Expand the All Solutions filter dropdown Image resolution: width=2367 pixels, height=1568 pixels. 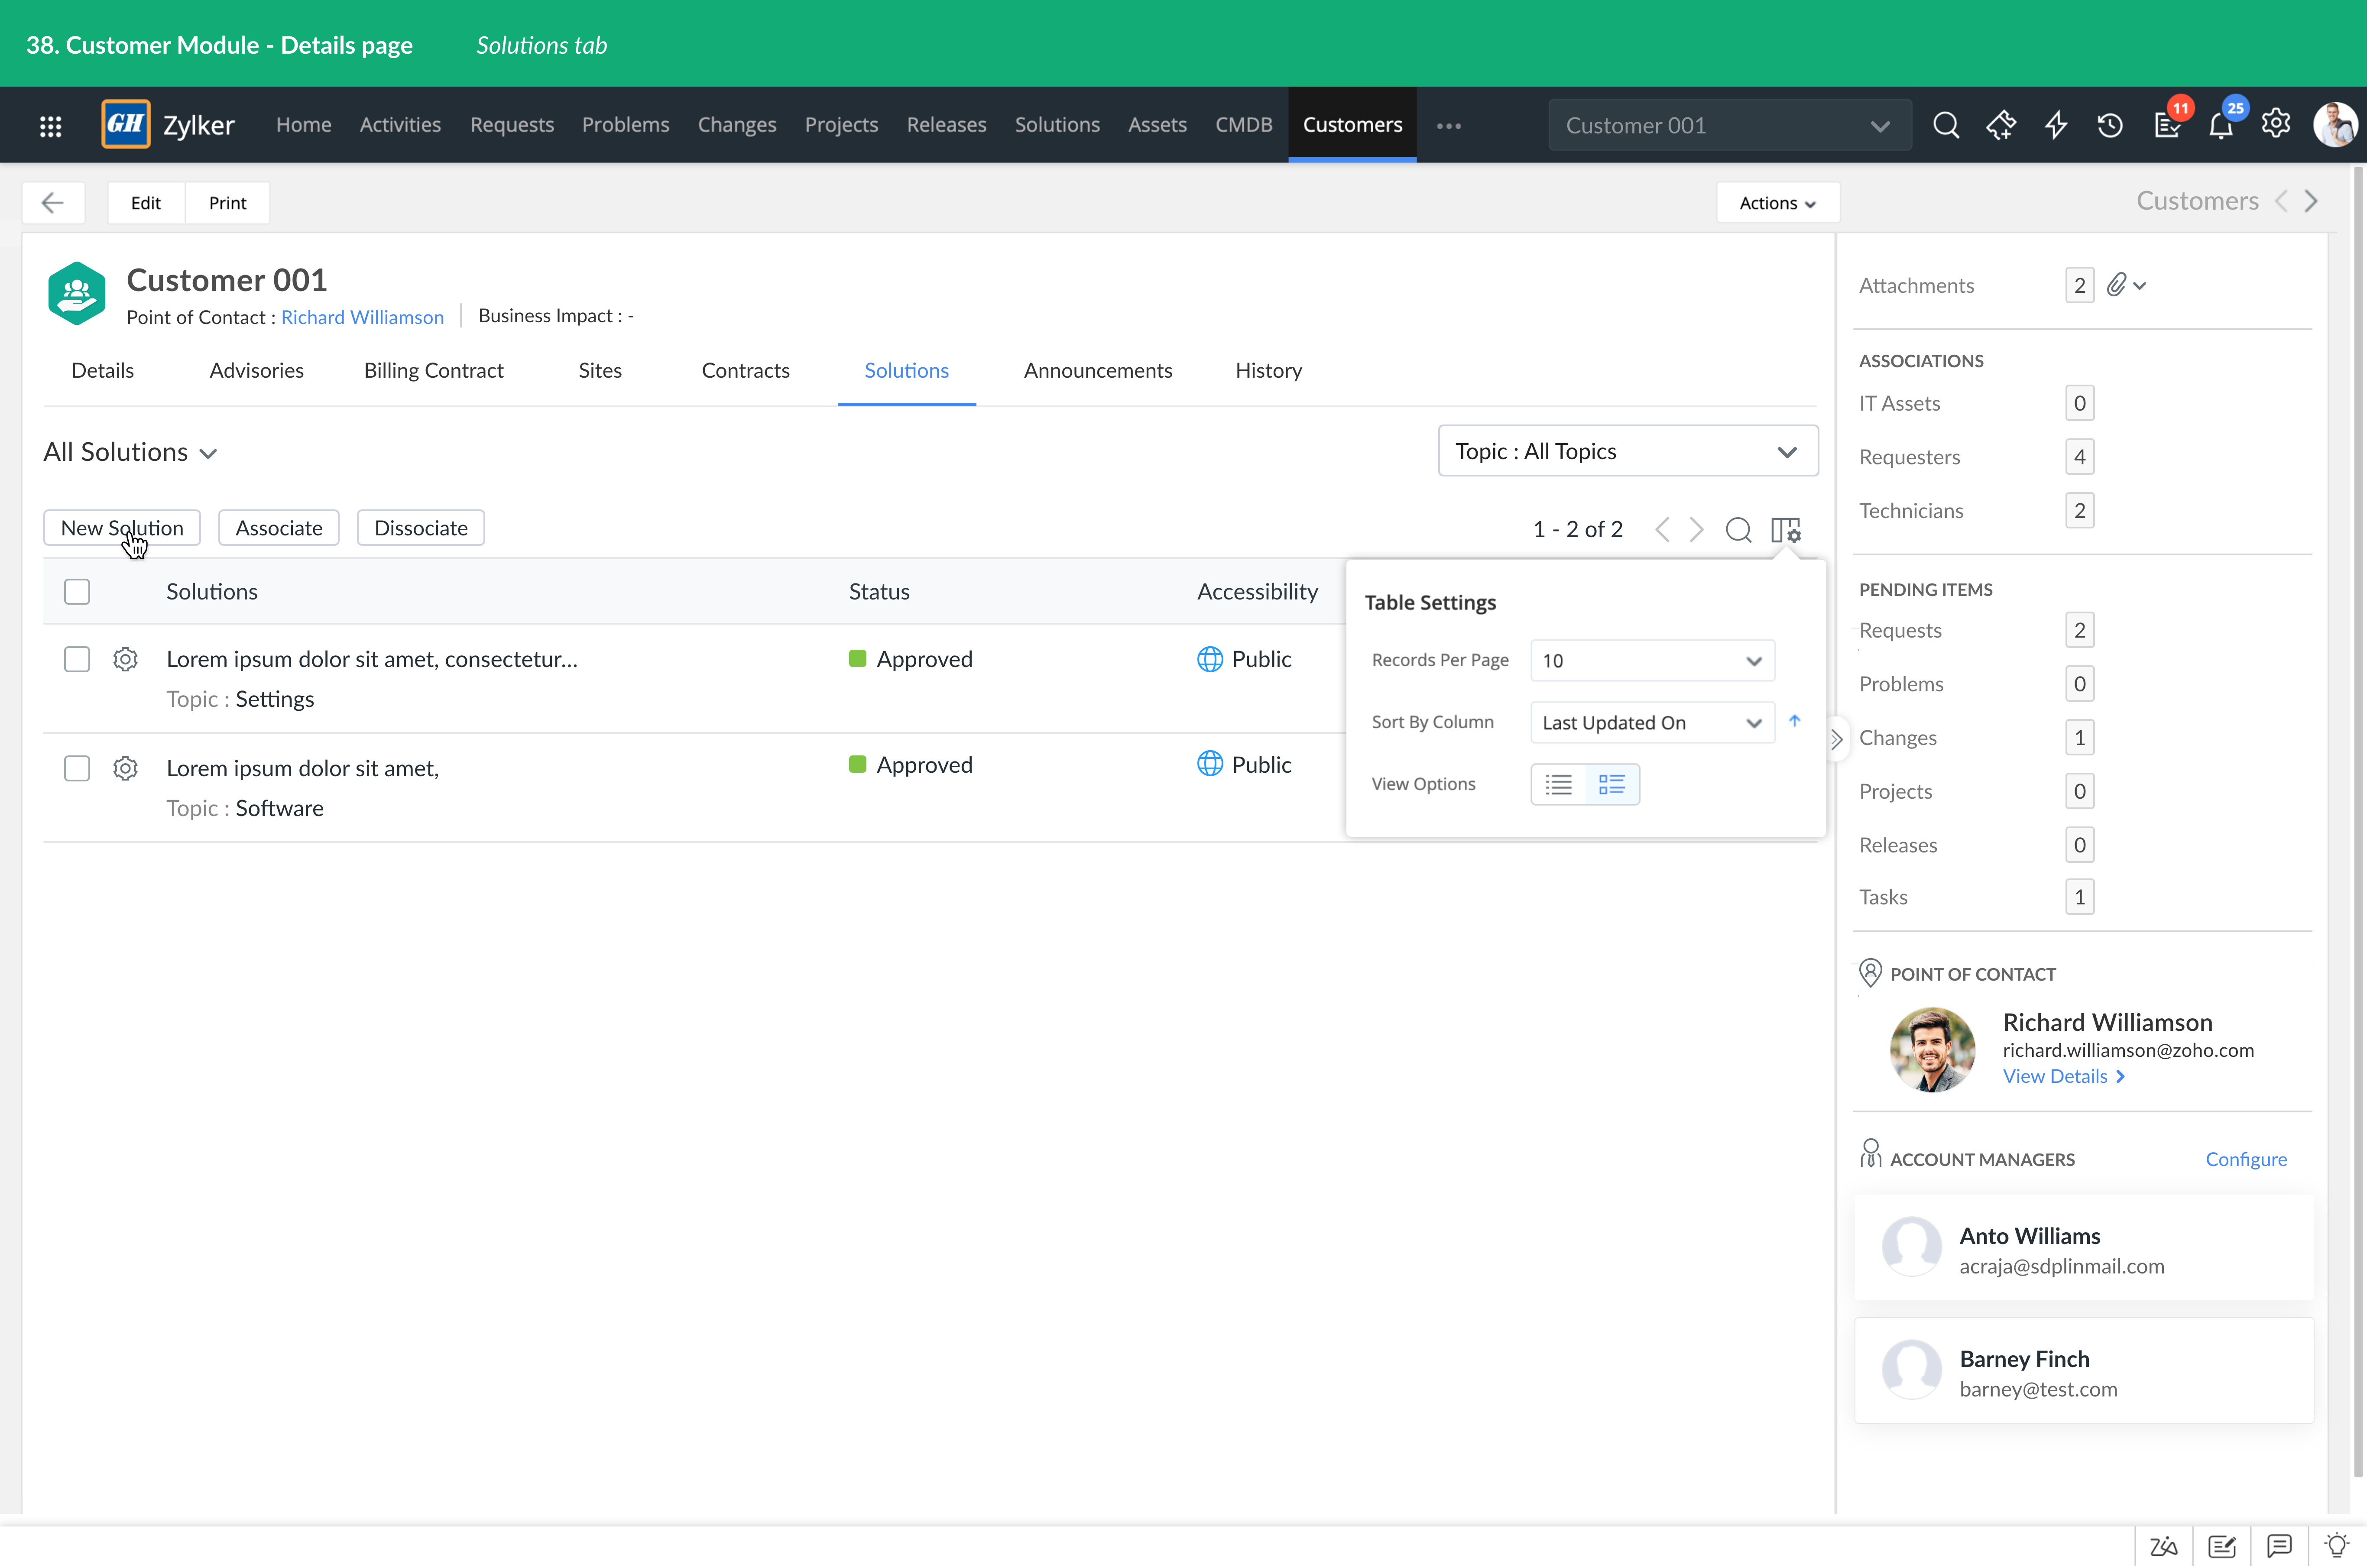point(131,452)
